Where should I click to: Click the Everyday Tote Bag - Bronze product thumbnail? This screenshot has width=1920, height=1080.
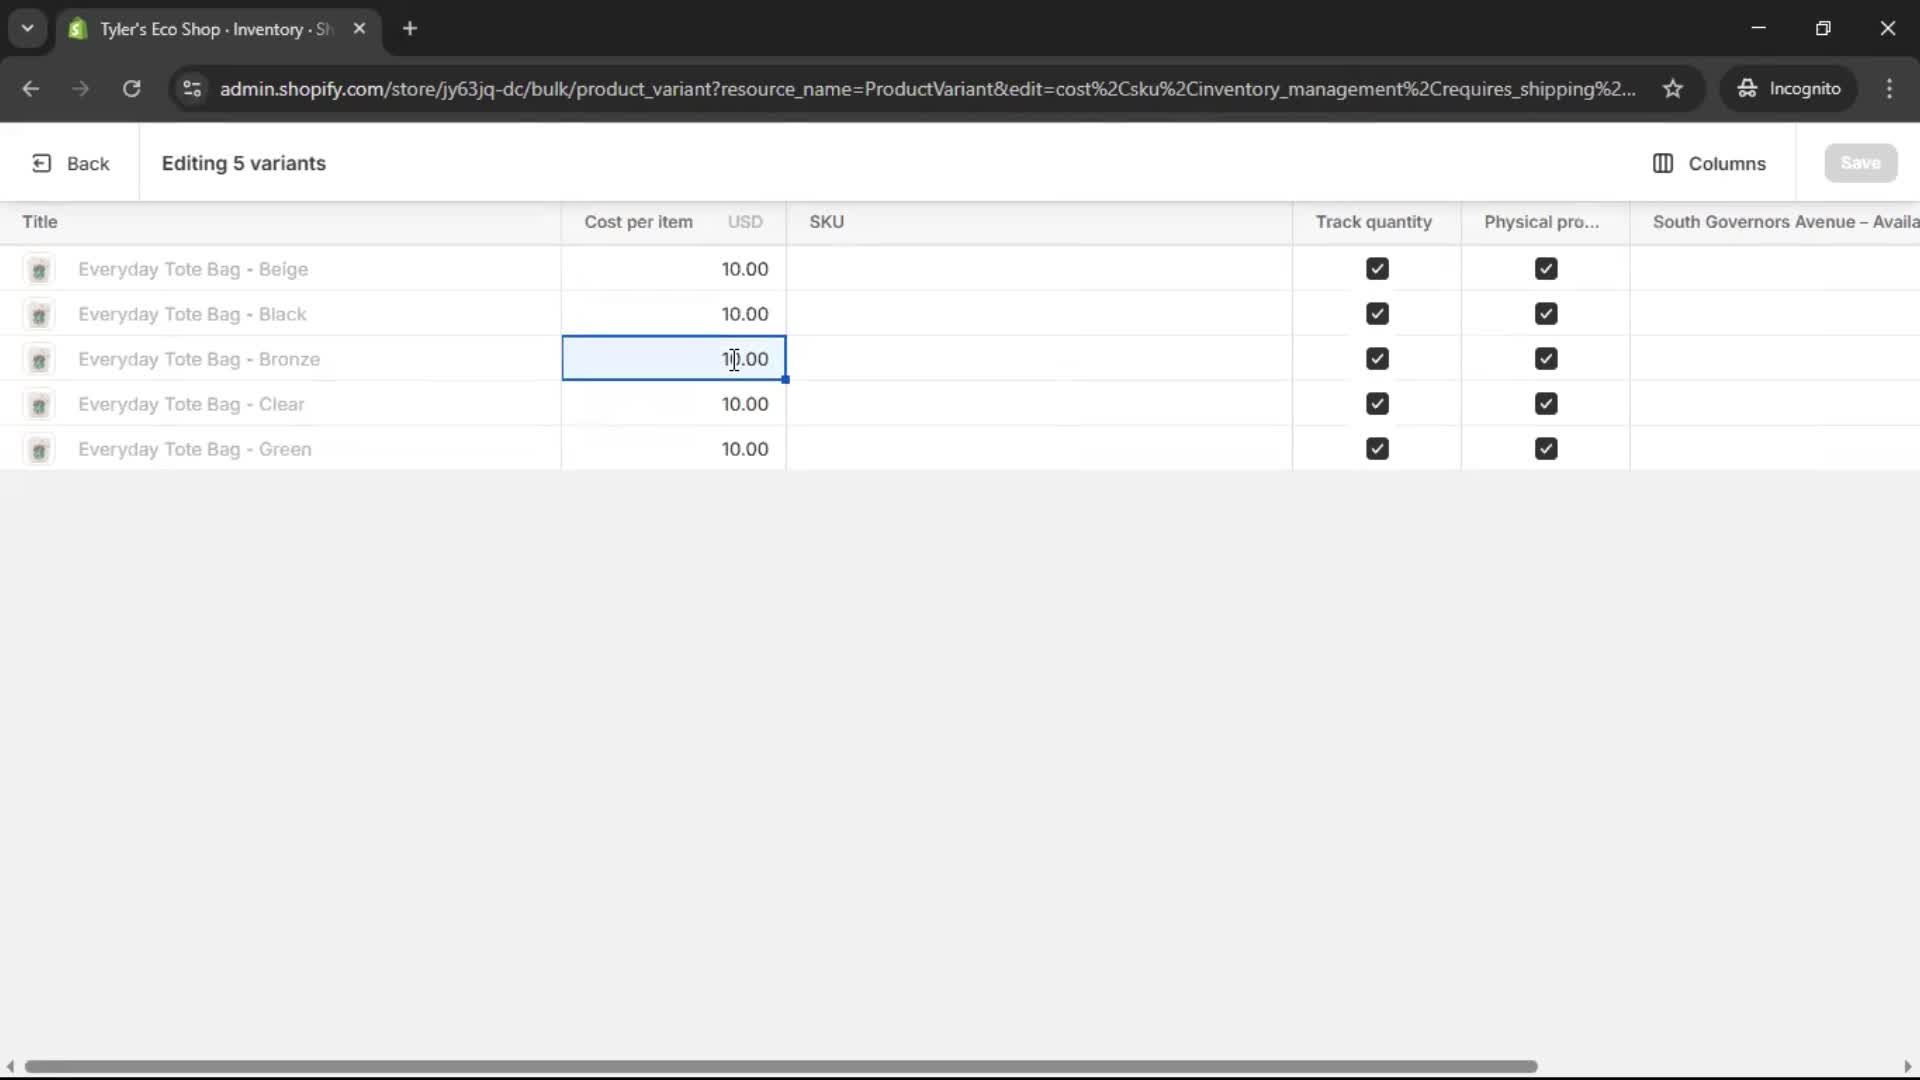(39, 360)
